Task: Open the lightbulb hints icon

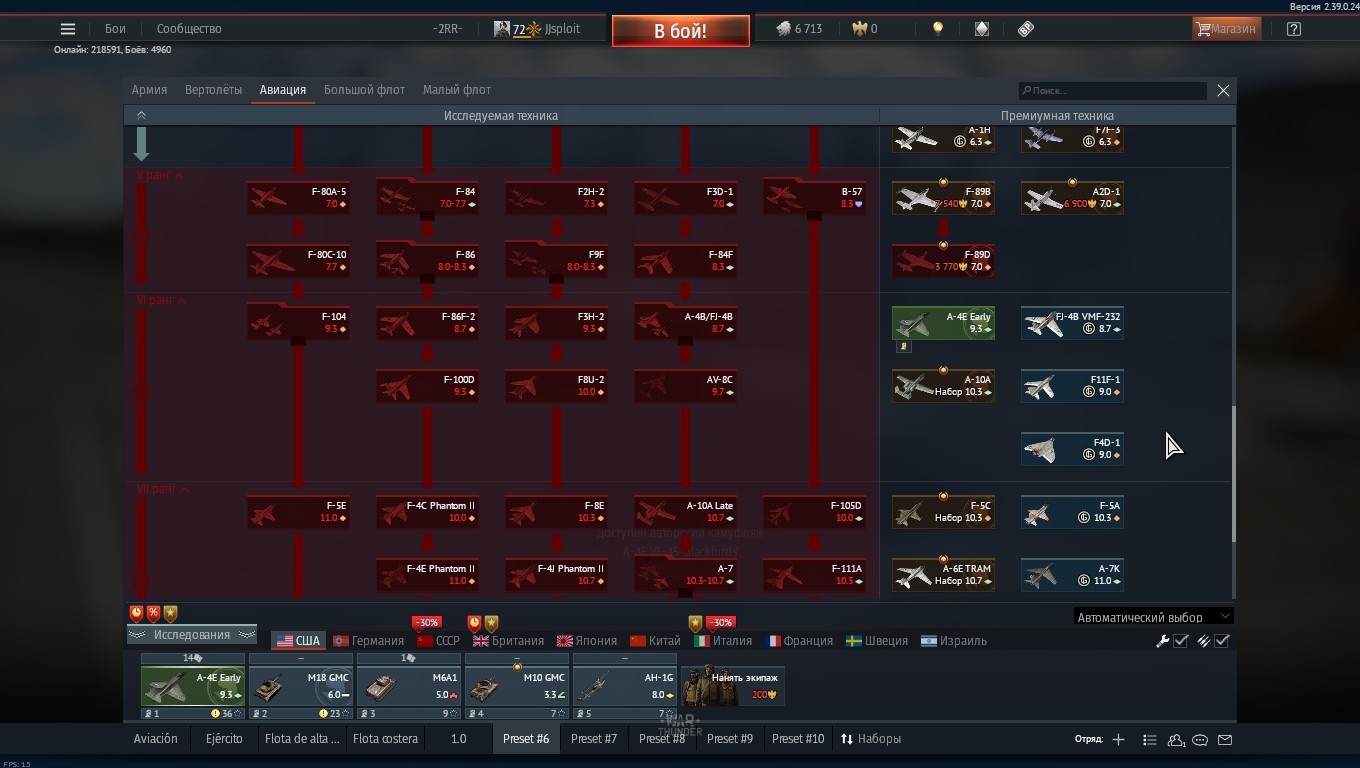Action: point(937,29)
